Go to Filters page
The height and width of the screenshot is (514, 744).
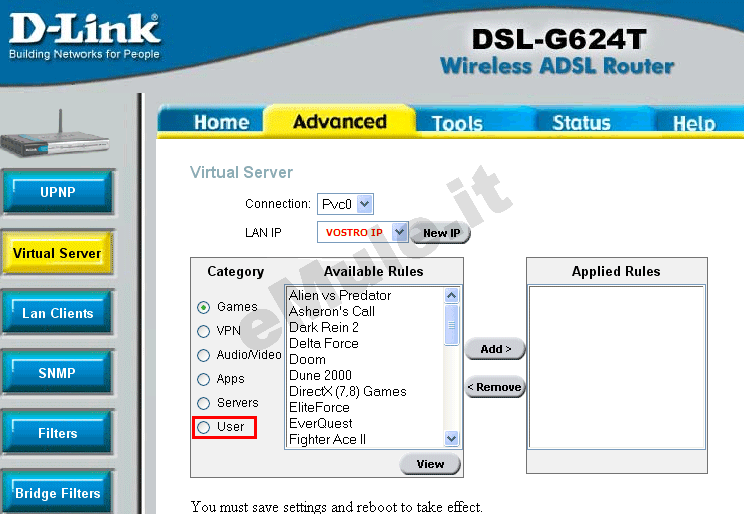(58, 433)
